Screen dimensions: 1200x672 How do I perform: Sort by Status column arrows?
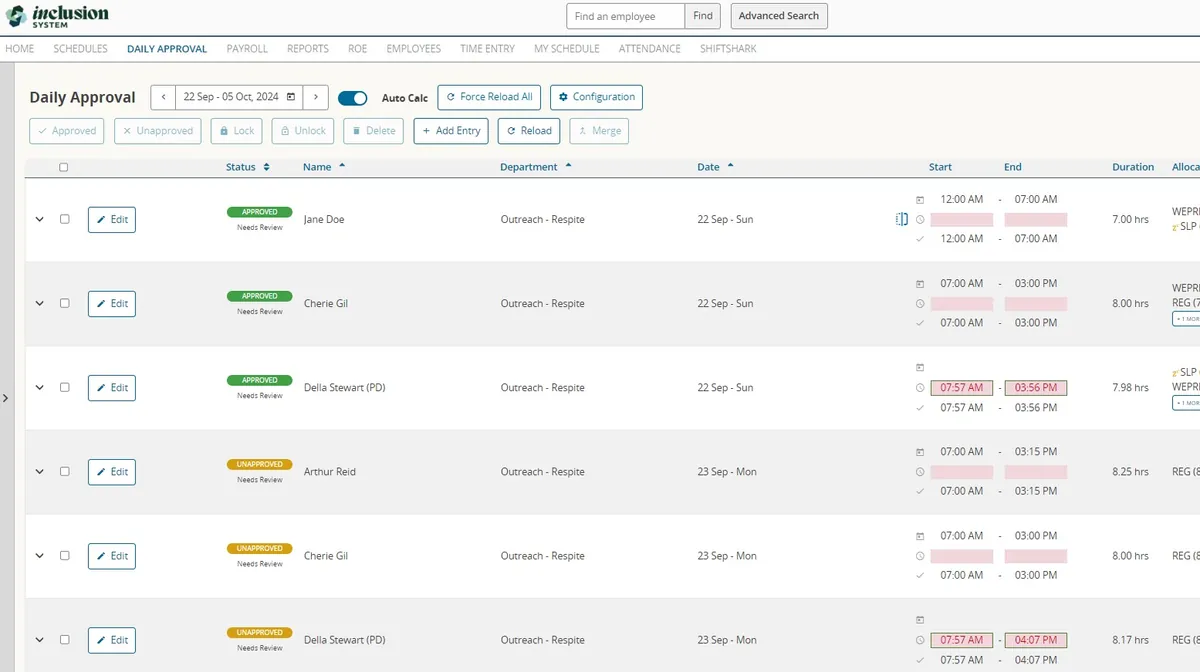click(x=266, y=167)
